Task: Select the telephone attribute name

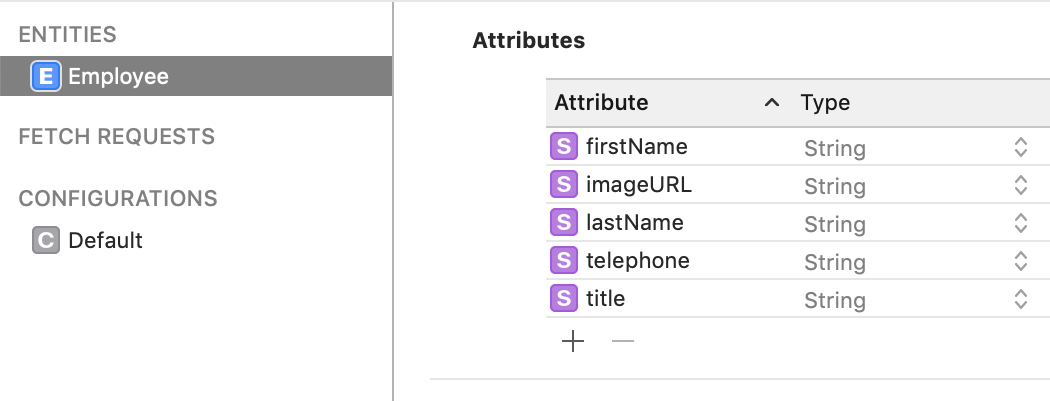Action: [637, 261]
